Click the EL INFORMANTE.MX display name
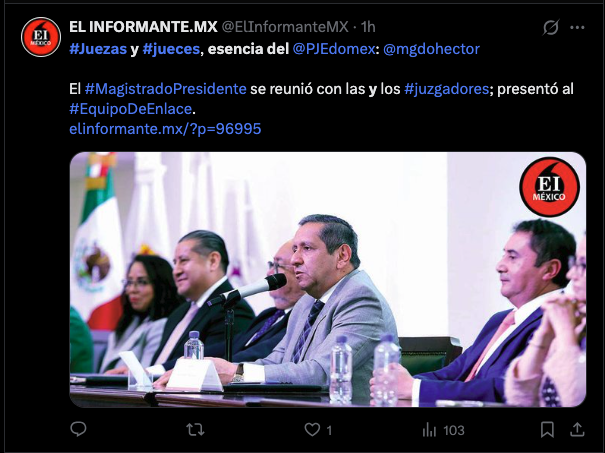Viewport: 605px width, 453px height. coord(143,27)
